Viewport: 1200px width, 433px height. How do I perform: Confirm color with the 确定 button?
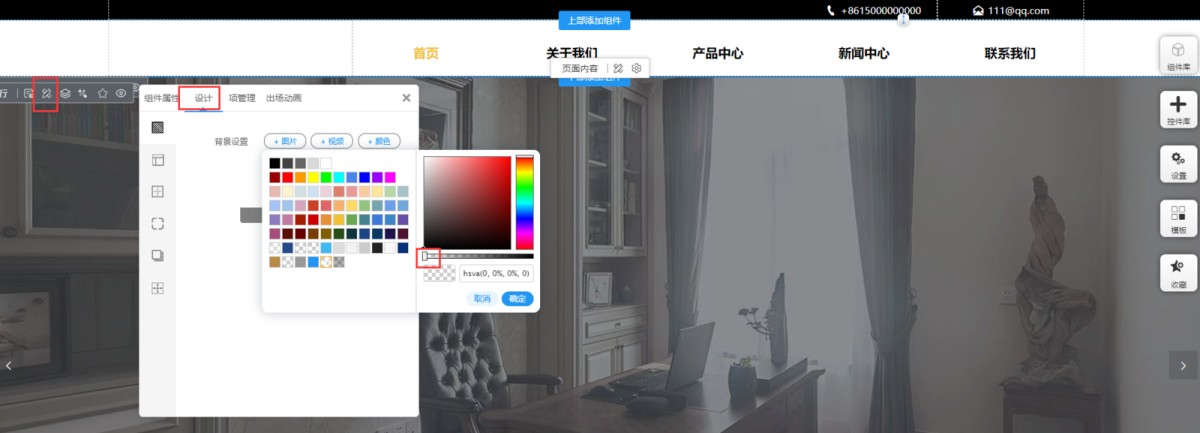(517, 298)
